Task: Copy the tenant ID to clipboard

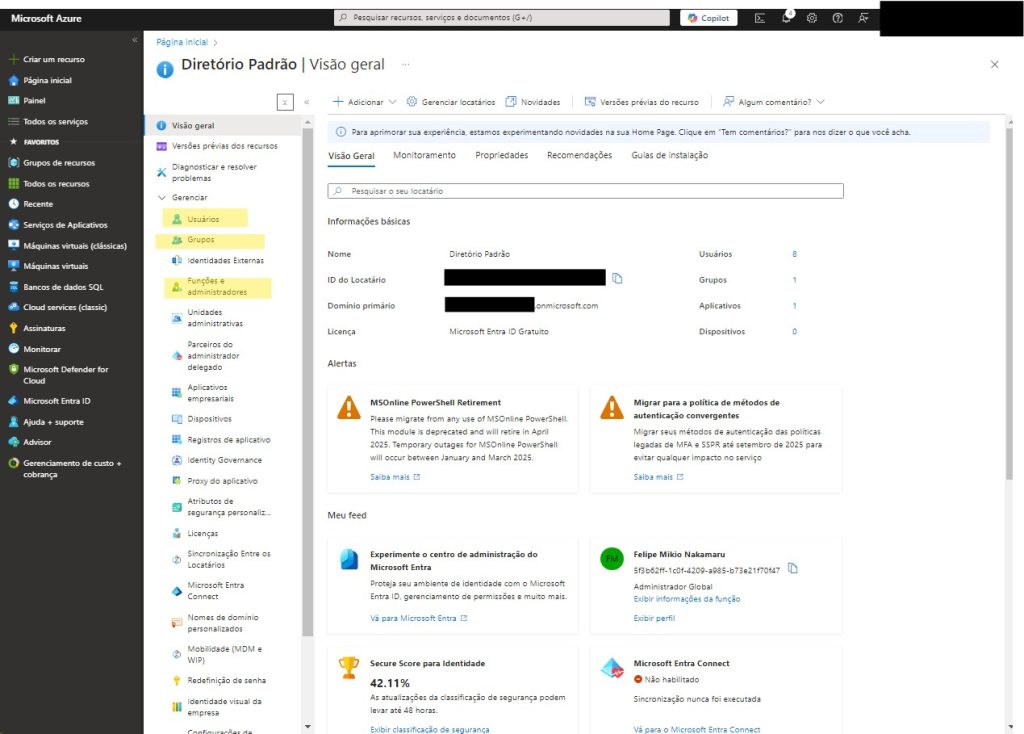Action: coord(617,279)
